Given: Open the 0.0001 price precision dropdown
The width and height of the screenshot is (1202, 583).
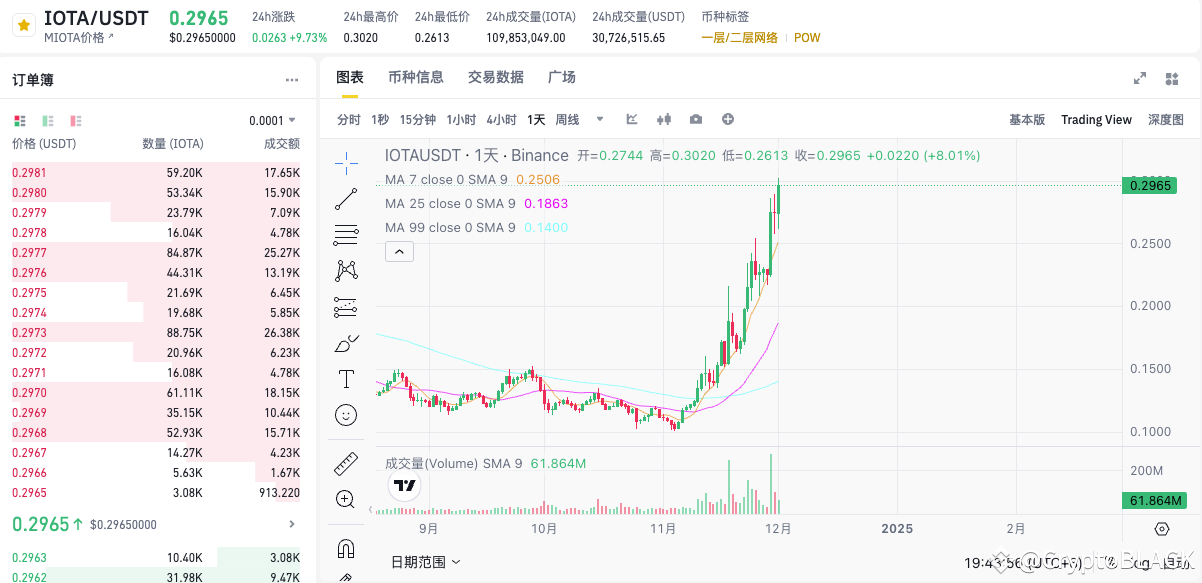Looking at the screenshot, I should [x=273, y=120].
